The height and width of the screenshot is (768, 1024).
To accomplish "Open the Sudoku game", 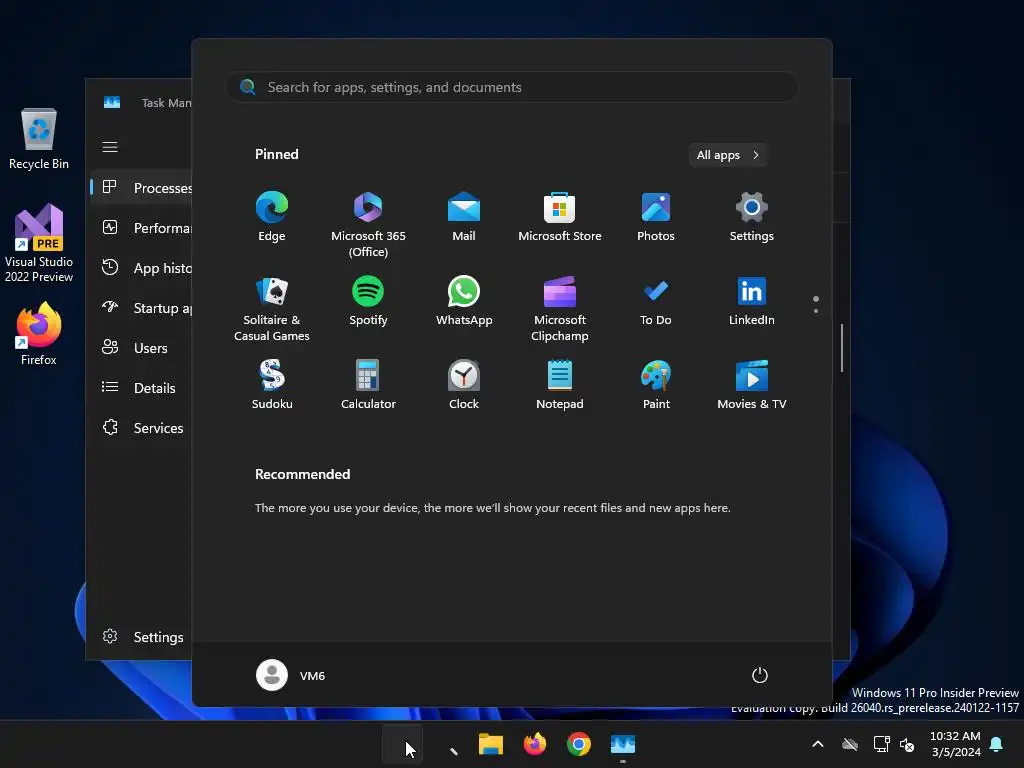I will (x=272, y=385).
